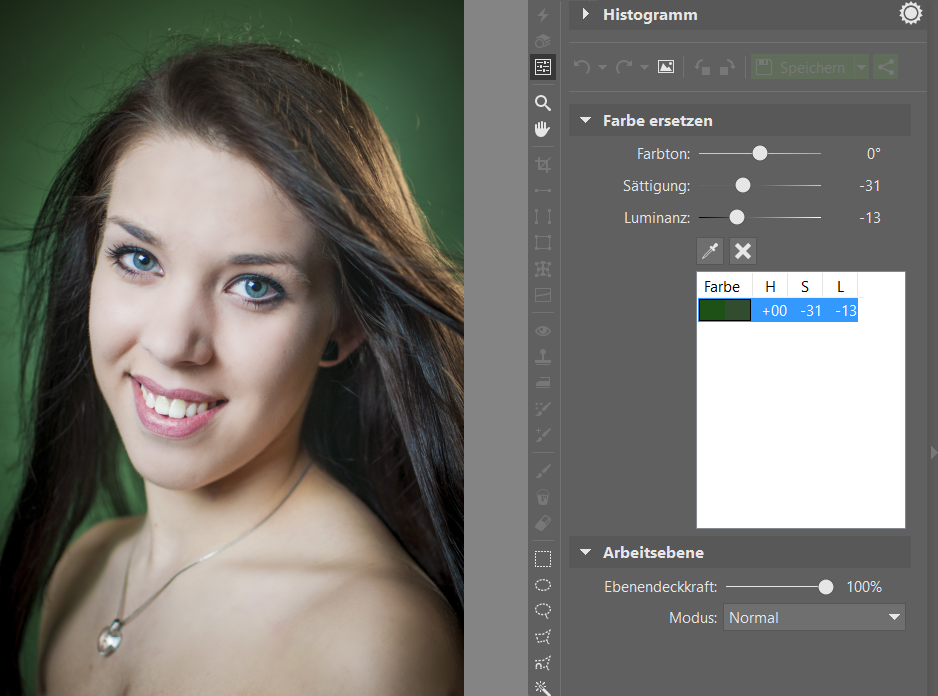Select the eyedropper color picker tool
Image resolution: width=938 pixels, height=696 pixels.
pos(710,251)
